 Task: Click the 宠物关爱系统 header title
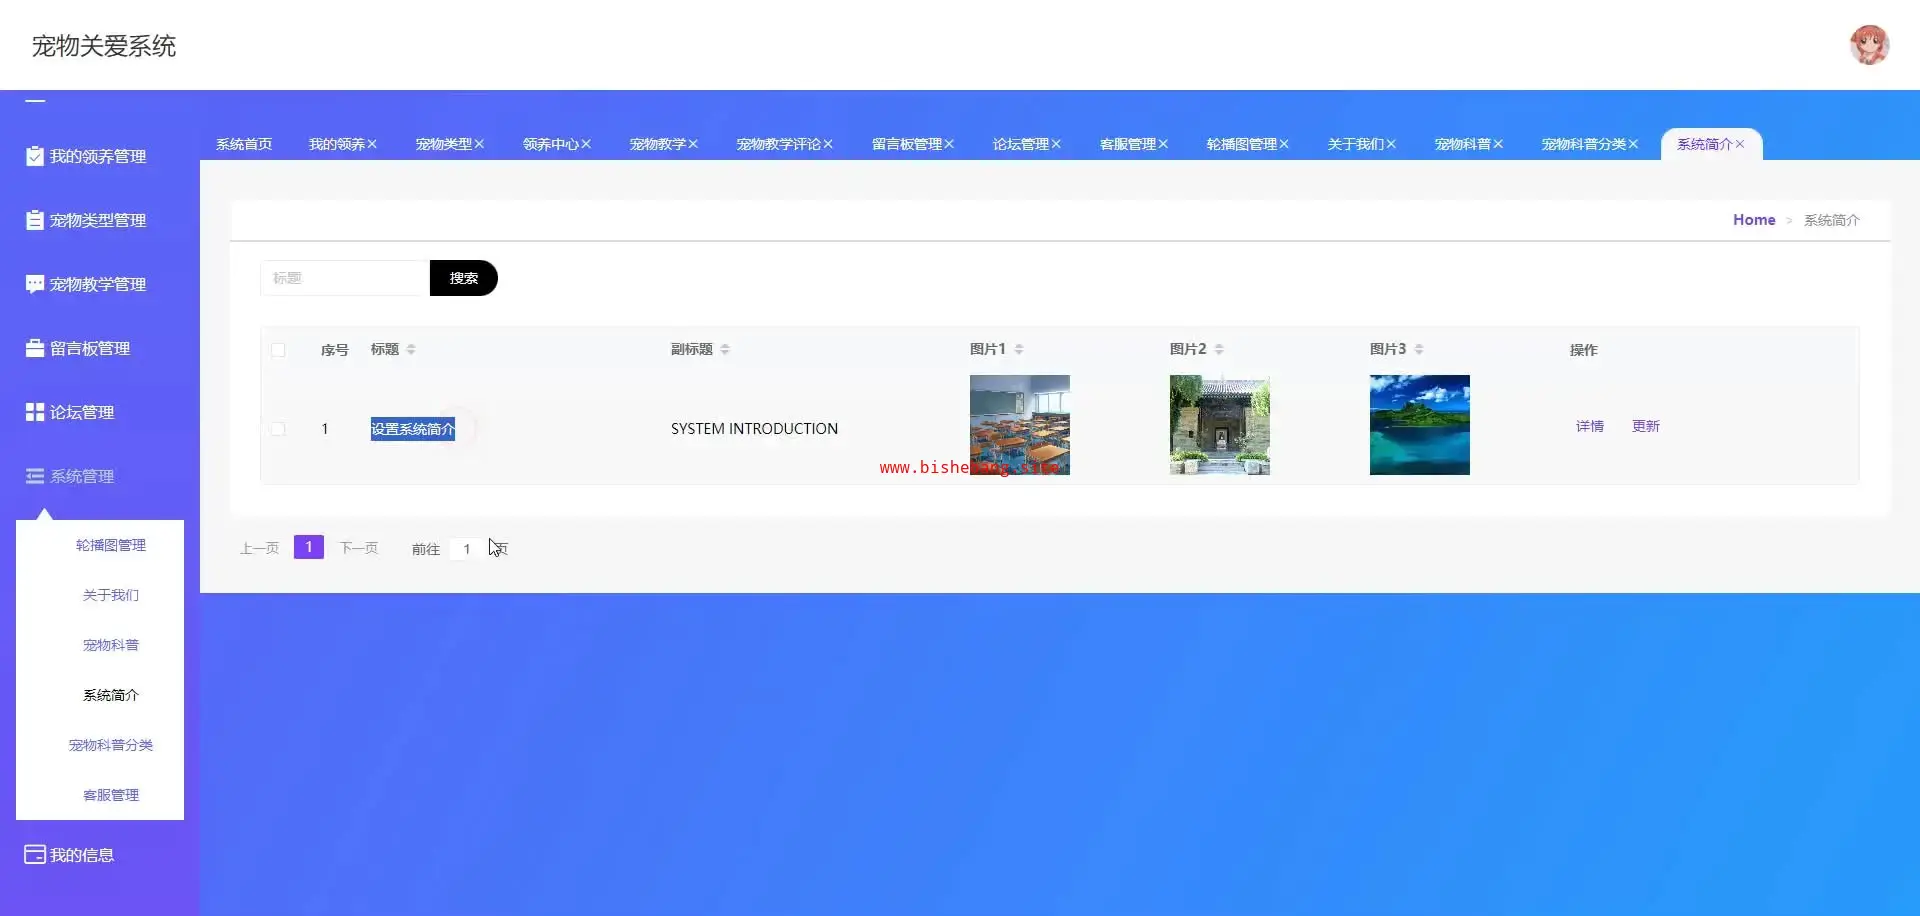click(104, 46)
